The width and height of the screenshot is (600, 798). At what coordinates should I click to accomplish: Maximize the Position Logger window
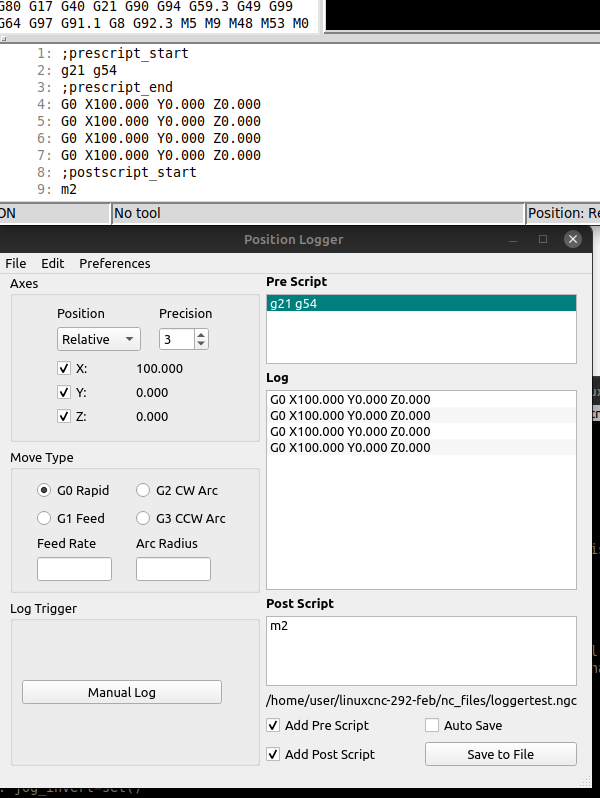543,239
